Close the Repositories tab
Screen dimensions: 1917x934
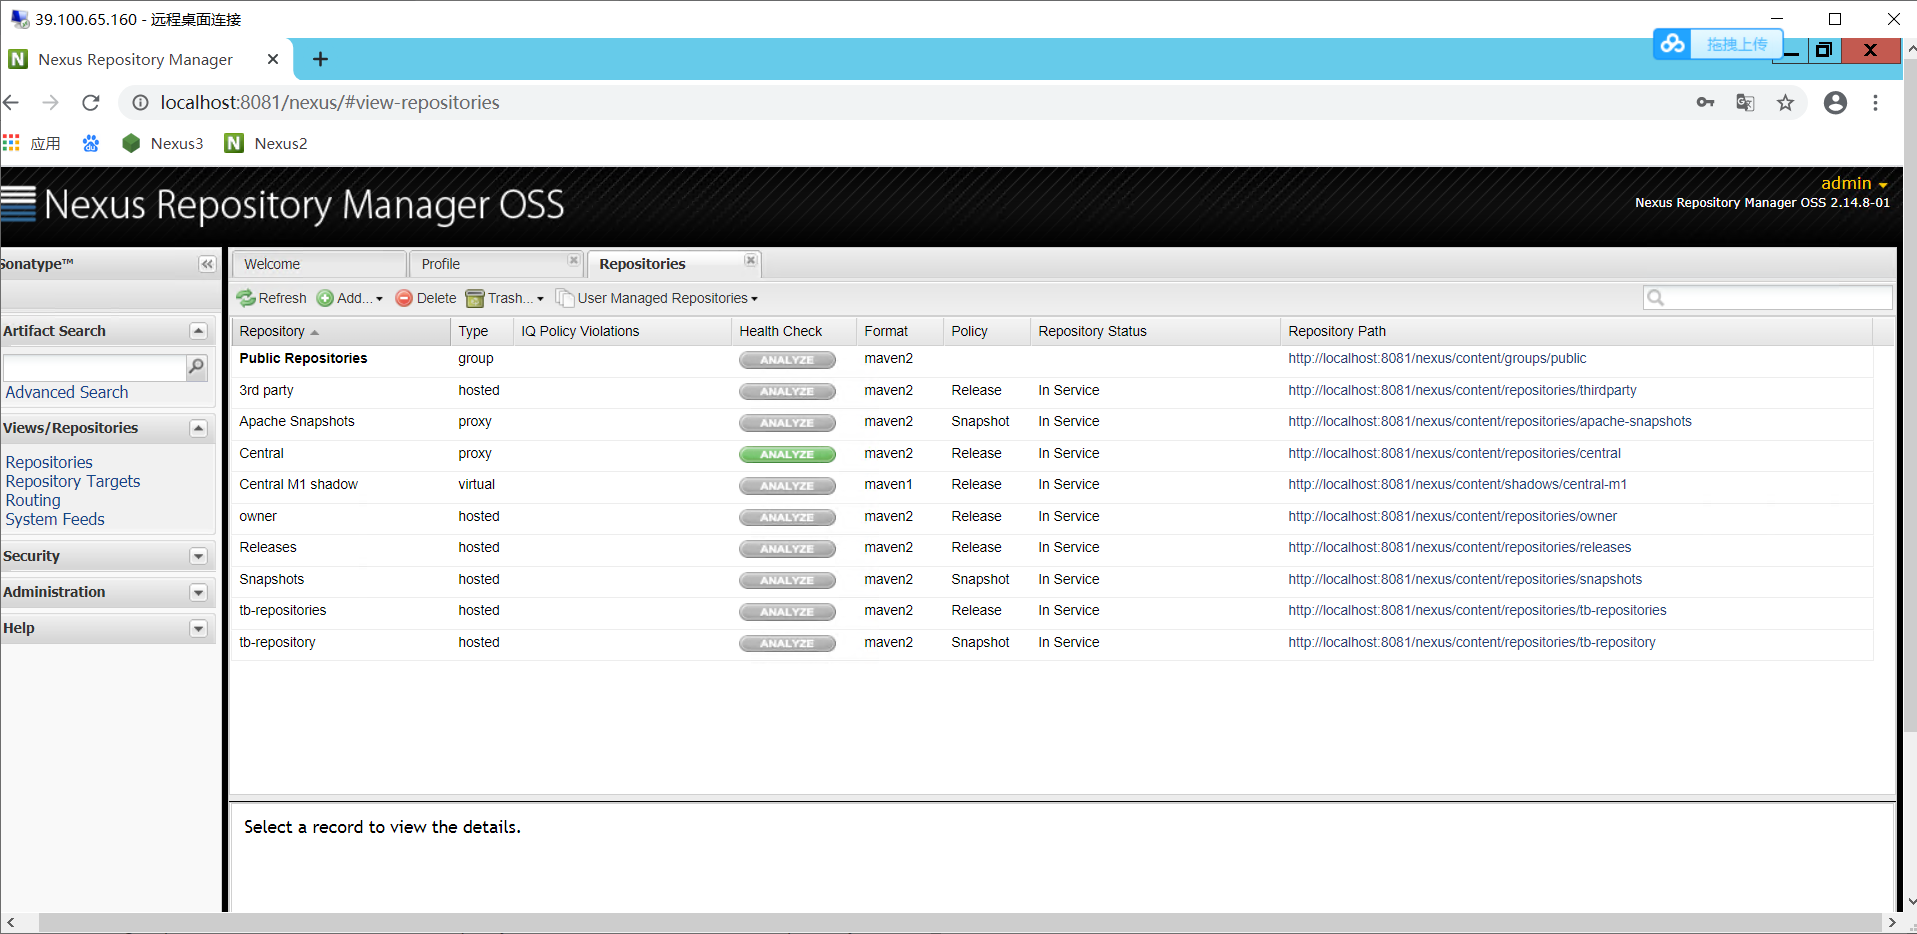click(750, 260)
